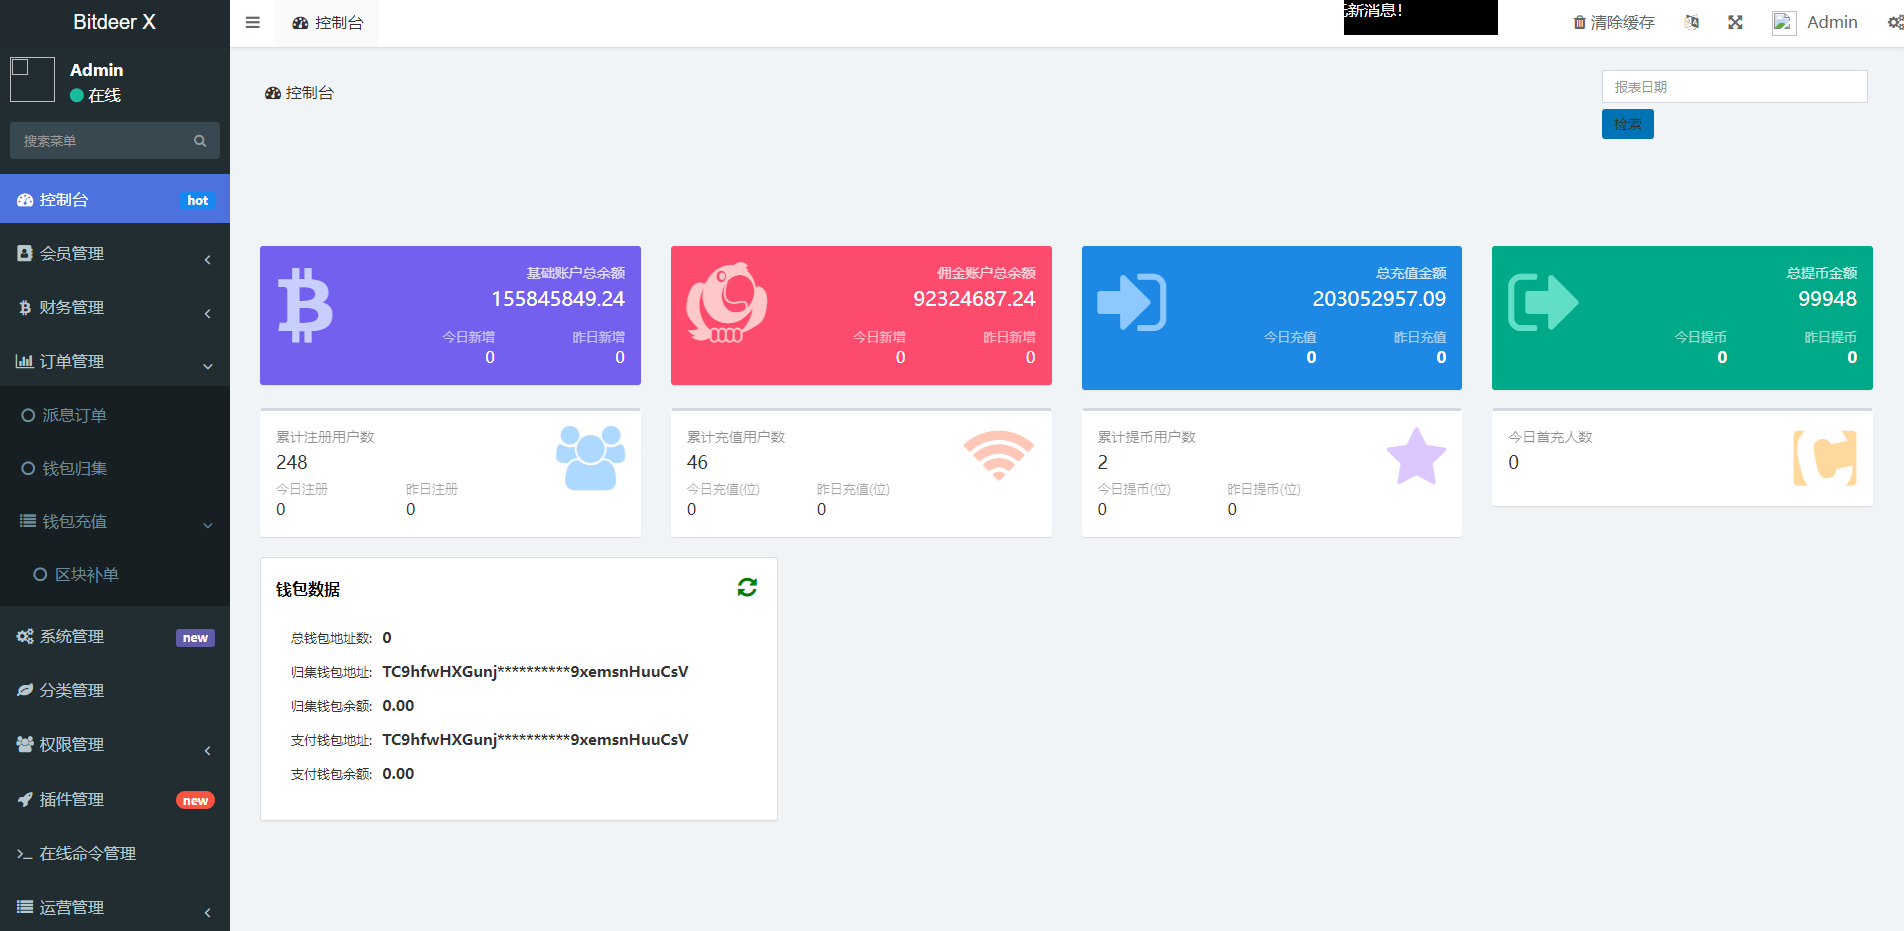Click the blue 检索 search button
The height and width of the screenshot is (931, 1904).
1627,124
